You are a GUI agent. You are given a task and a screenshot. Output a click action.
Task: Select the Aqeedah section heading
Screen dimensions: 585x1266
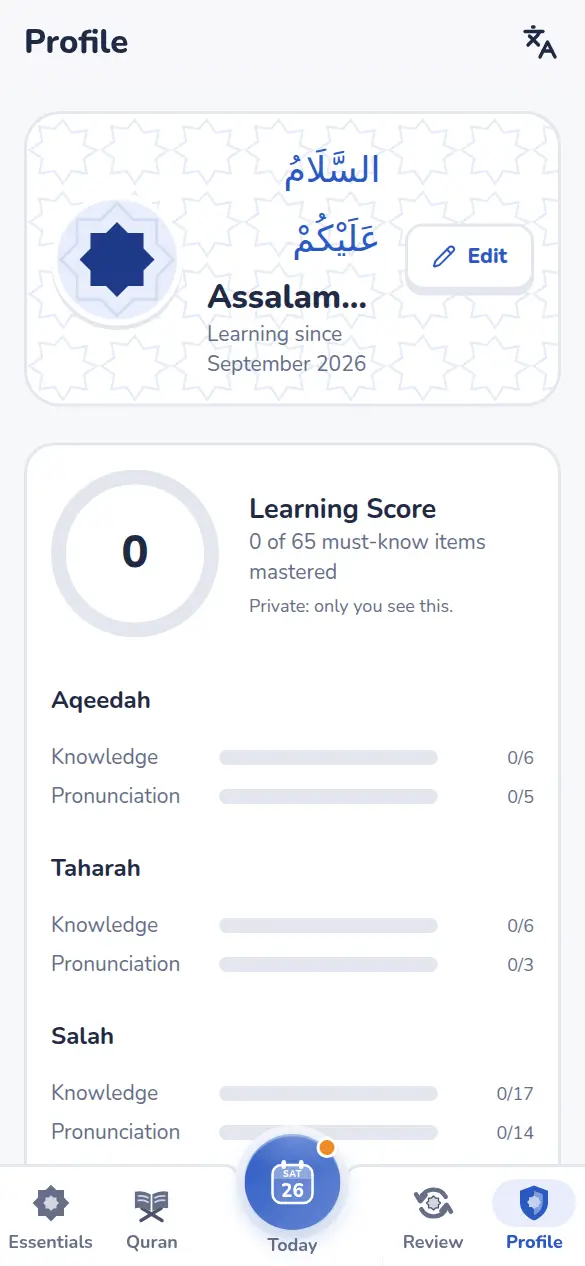(101, 700)
